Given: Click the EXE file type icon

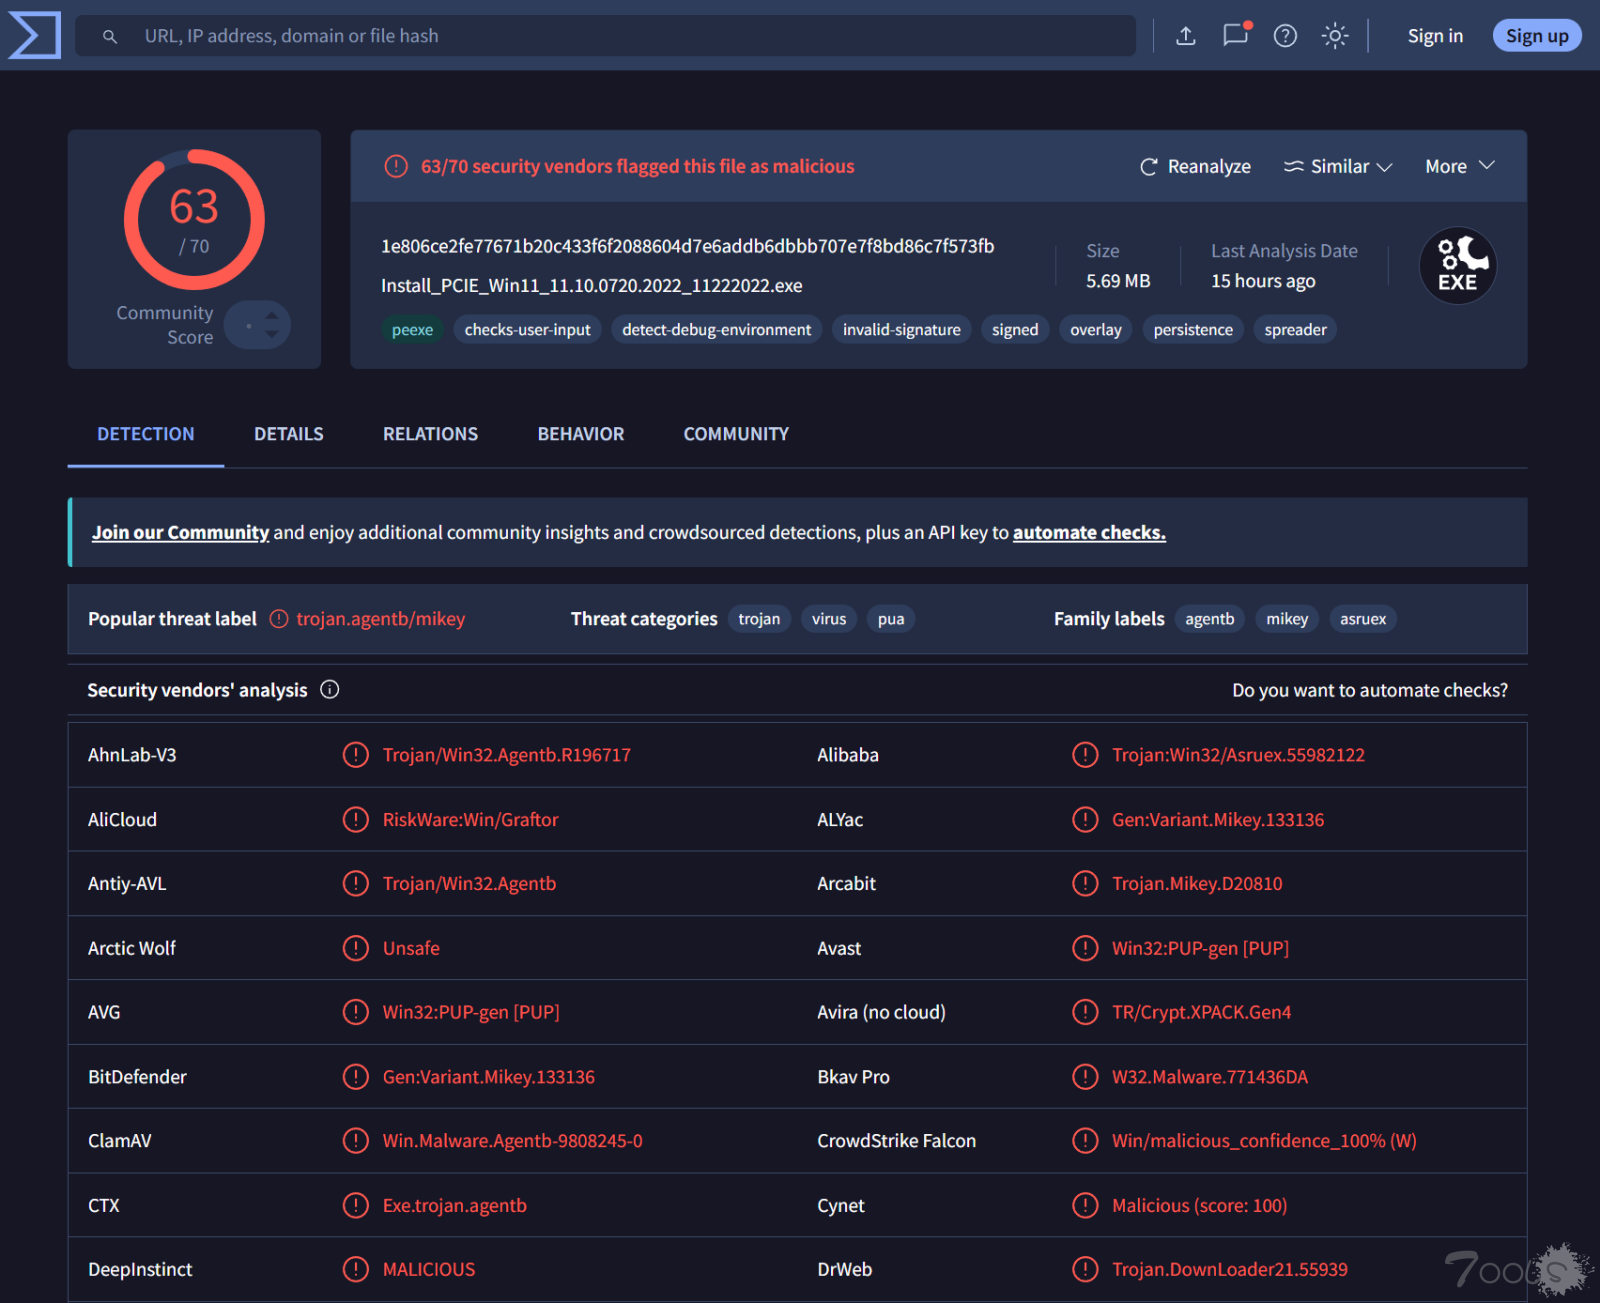Looking at the screenshot, I should 1458,265.
